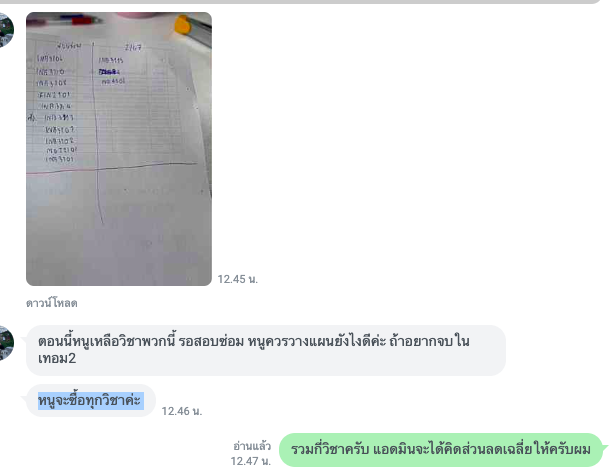This screenshot has height=470, width=616.
Task: Open sender's avatar beside the text message
Action: click(6, 343)
